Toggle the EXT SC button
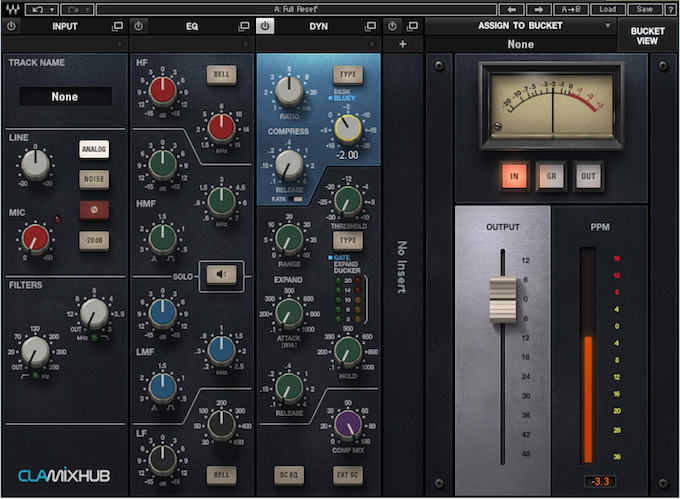 point(348,475)
